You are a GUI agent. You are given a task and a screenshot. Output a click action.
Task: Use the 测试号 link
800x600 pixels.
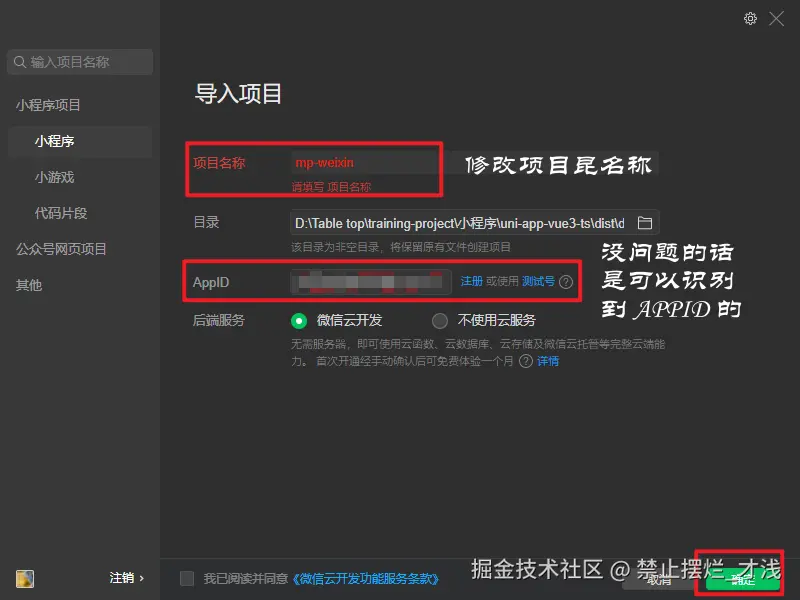point(538,282)
